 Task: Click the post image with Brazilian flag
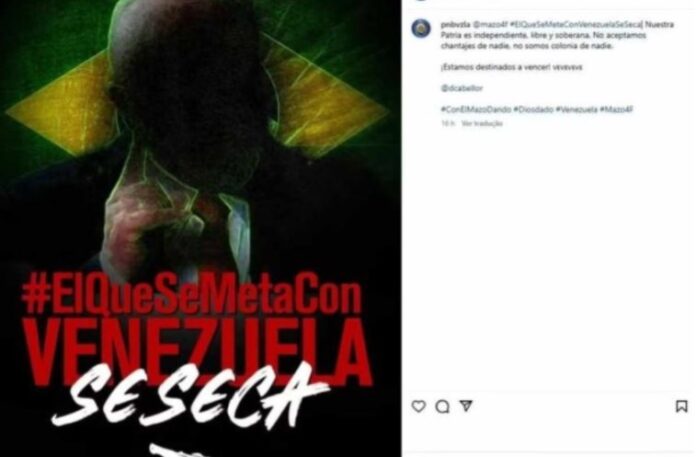coord(200,228)
